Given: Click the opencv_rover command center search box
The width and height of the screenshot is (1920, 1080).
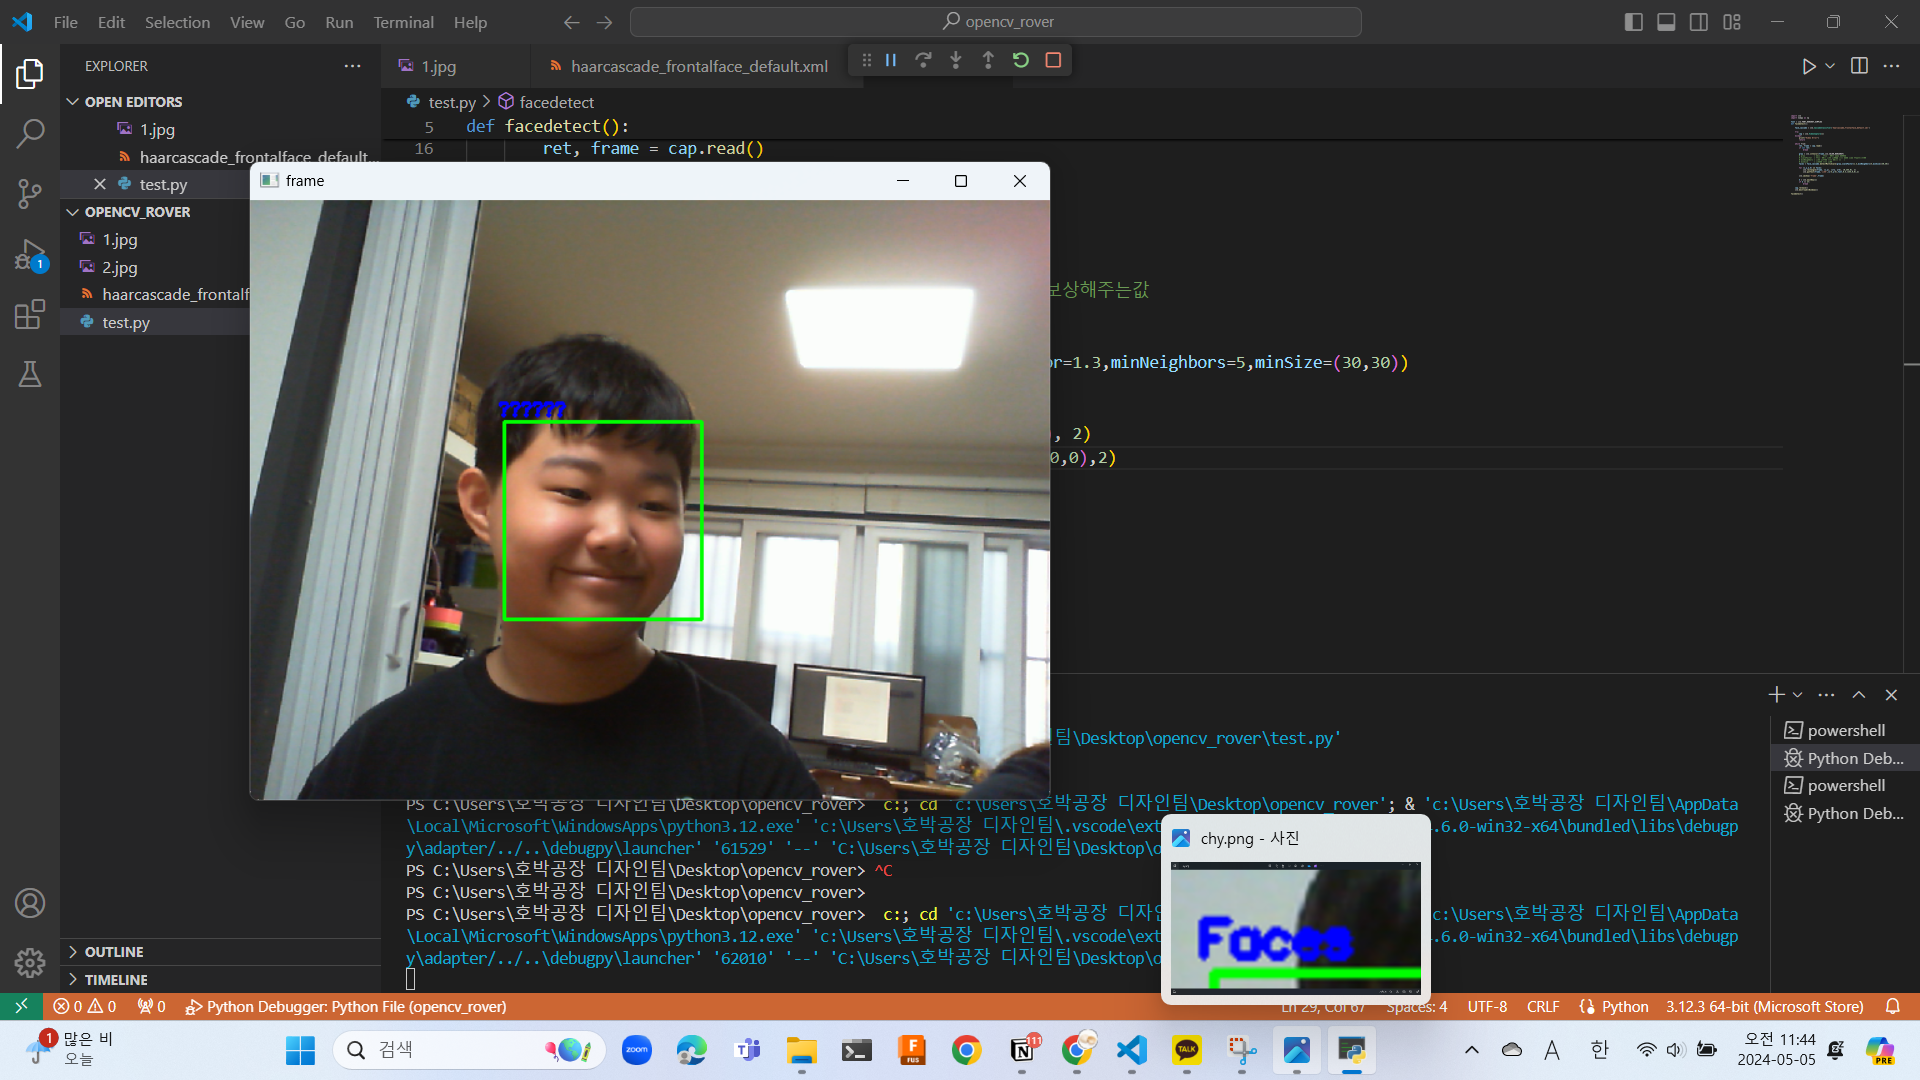Looking at the screenshot, I should [996, 22].
